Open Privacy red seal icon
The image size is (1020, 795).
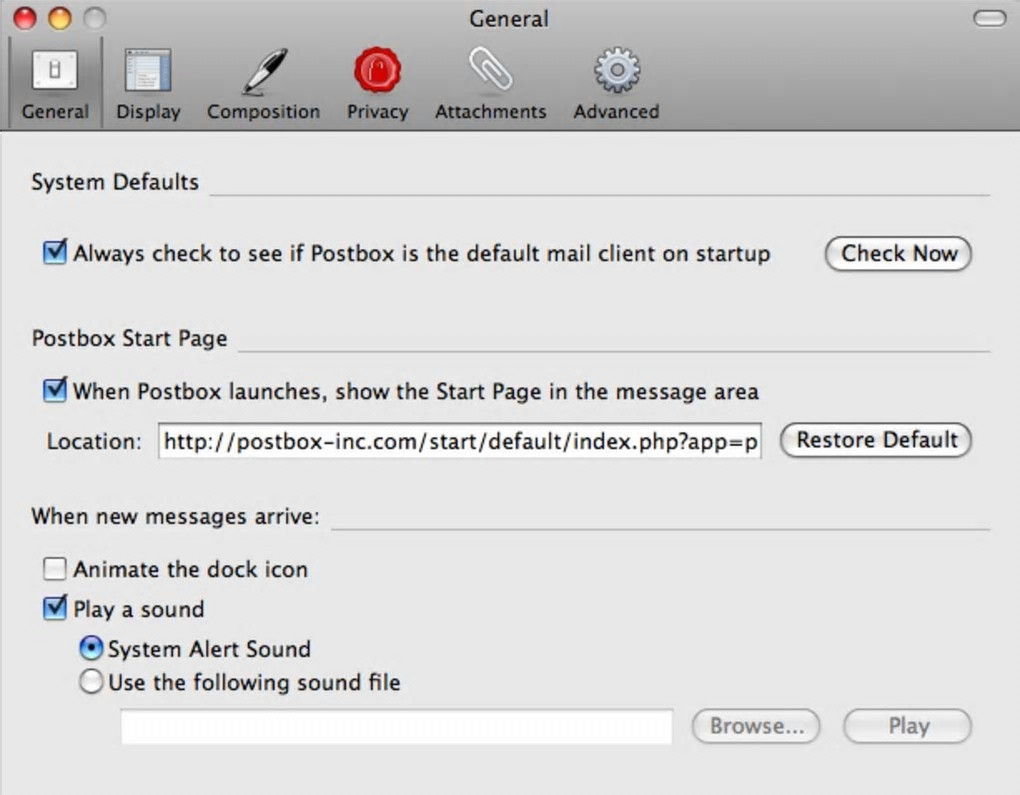pos(377,70)
